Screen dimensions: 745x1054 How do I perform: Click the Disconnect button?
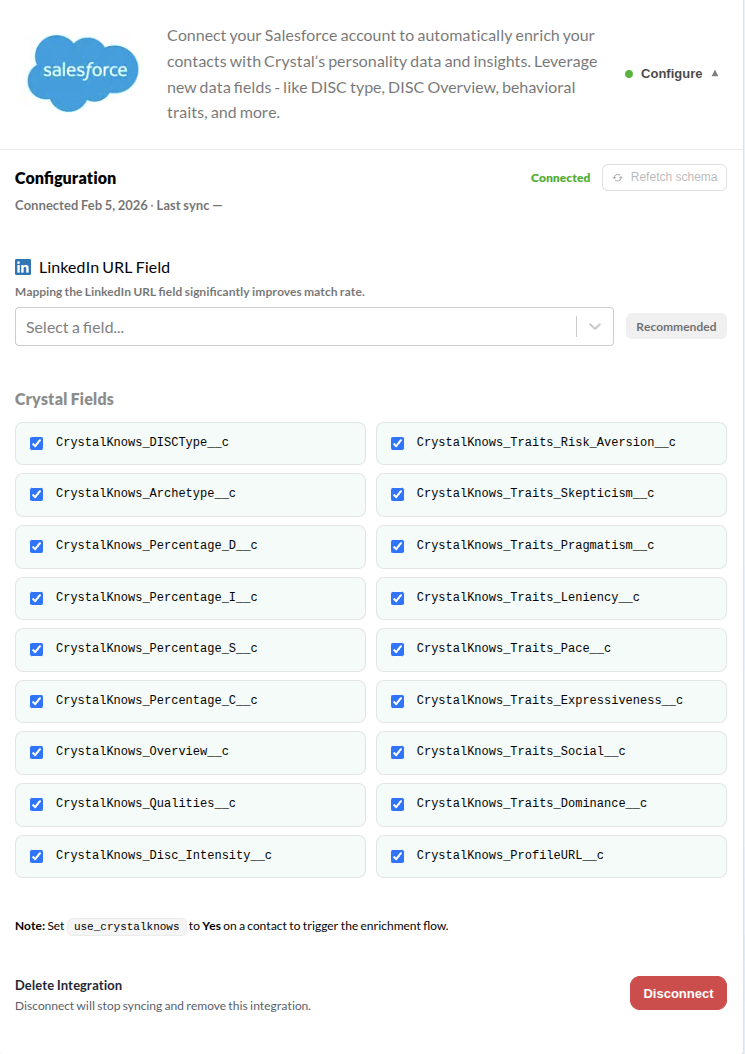[x=678, y=993]
